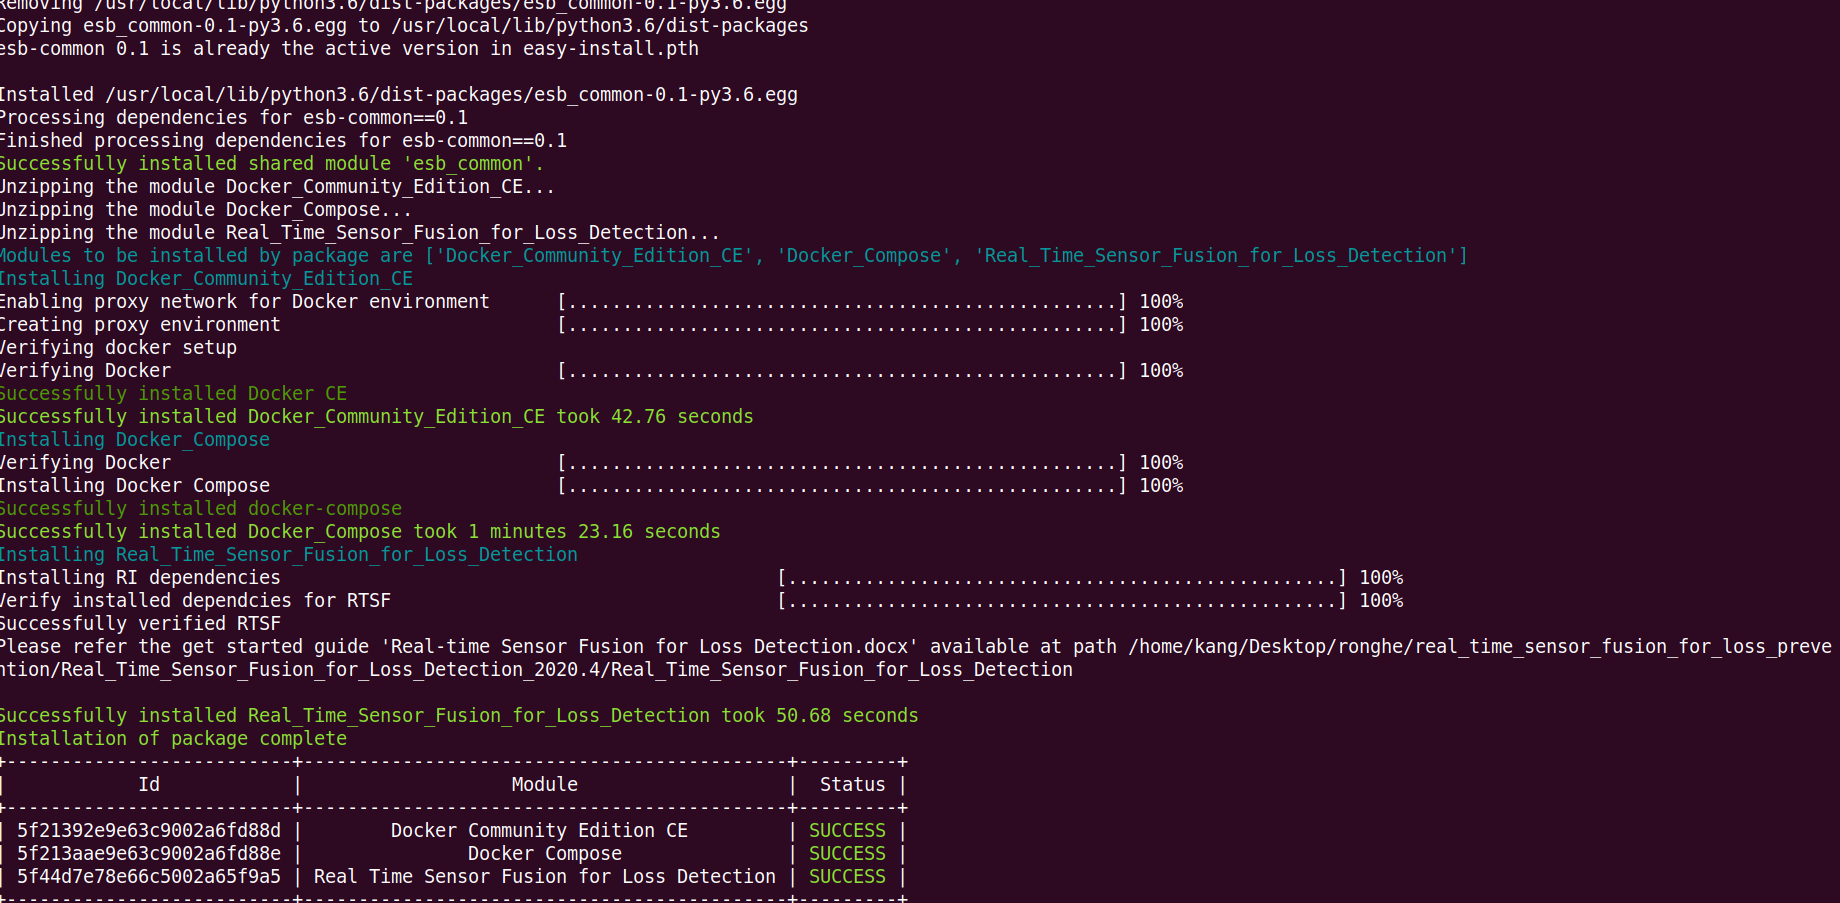Click the "Copying esb_common-0.1-py3.6.egg" line
Image resolution: width=1840 pixels, height=903 pixels.
(x=404, y=26)
